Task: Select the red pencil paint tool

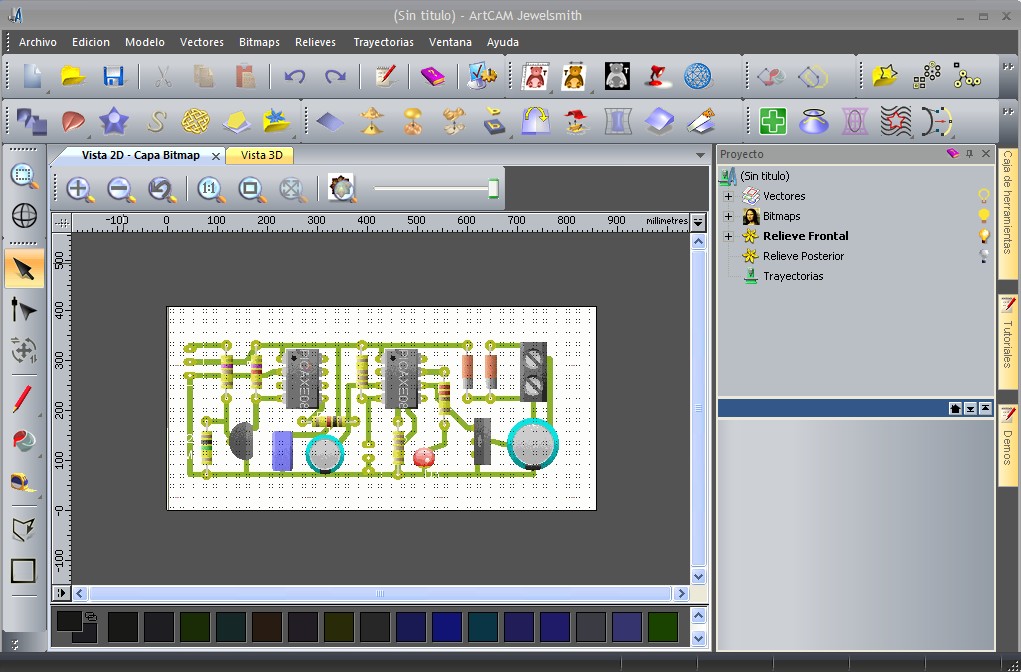Action: [22, 399]
